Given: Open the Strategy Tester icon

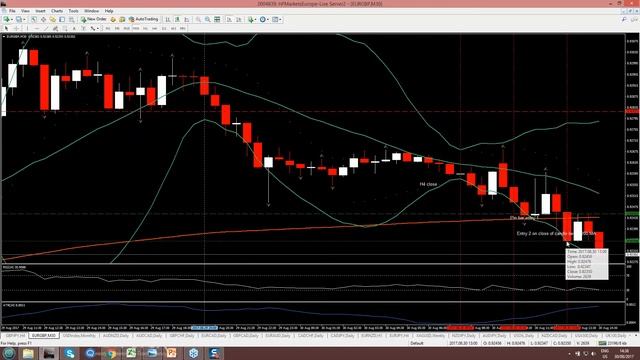Looking at the screenshot, I should click(71, 19).
